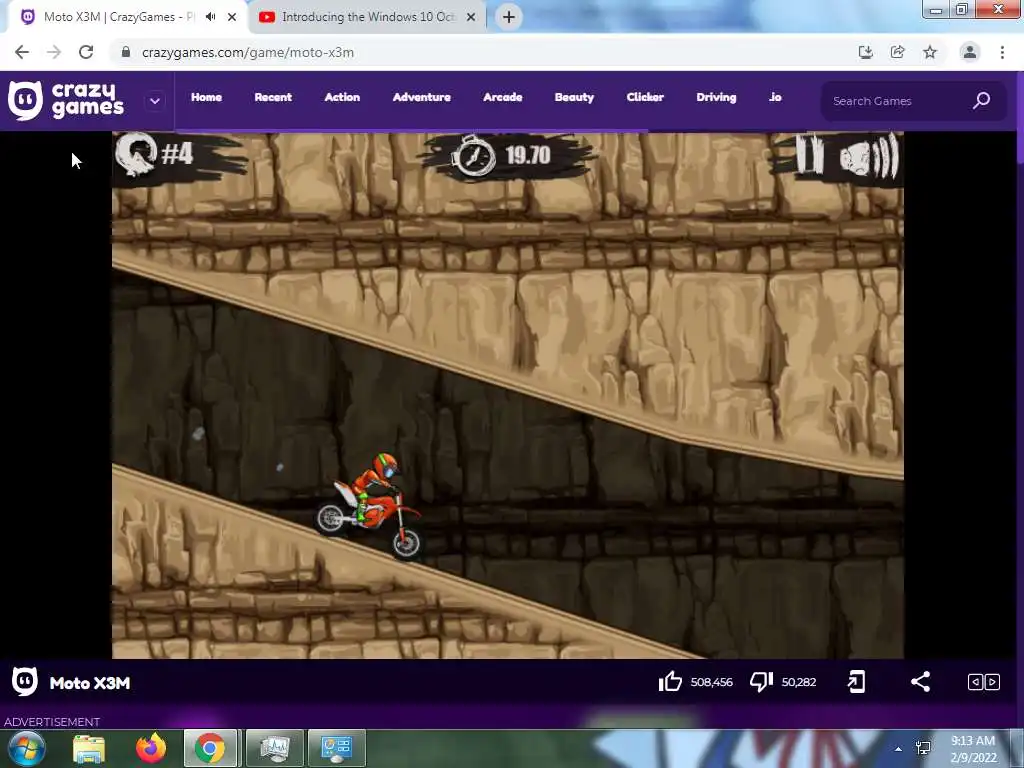Open Chrome three-dot menu
The image size is (1024, 768).
click(1002, 52)
